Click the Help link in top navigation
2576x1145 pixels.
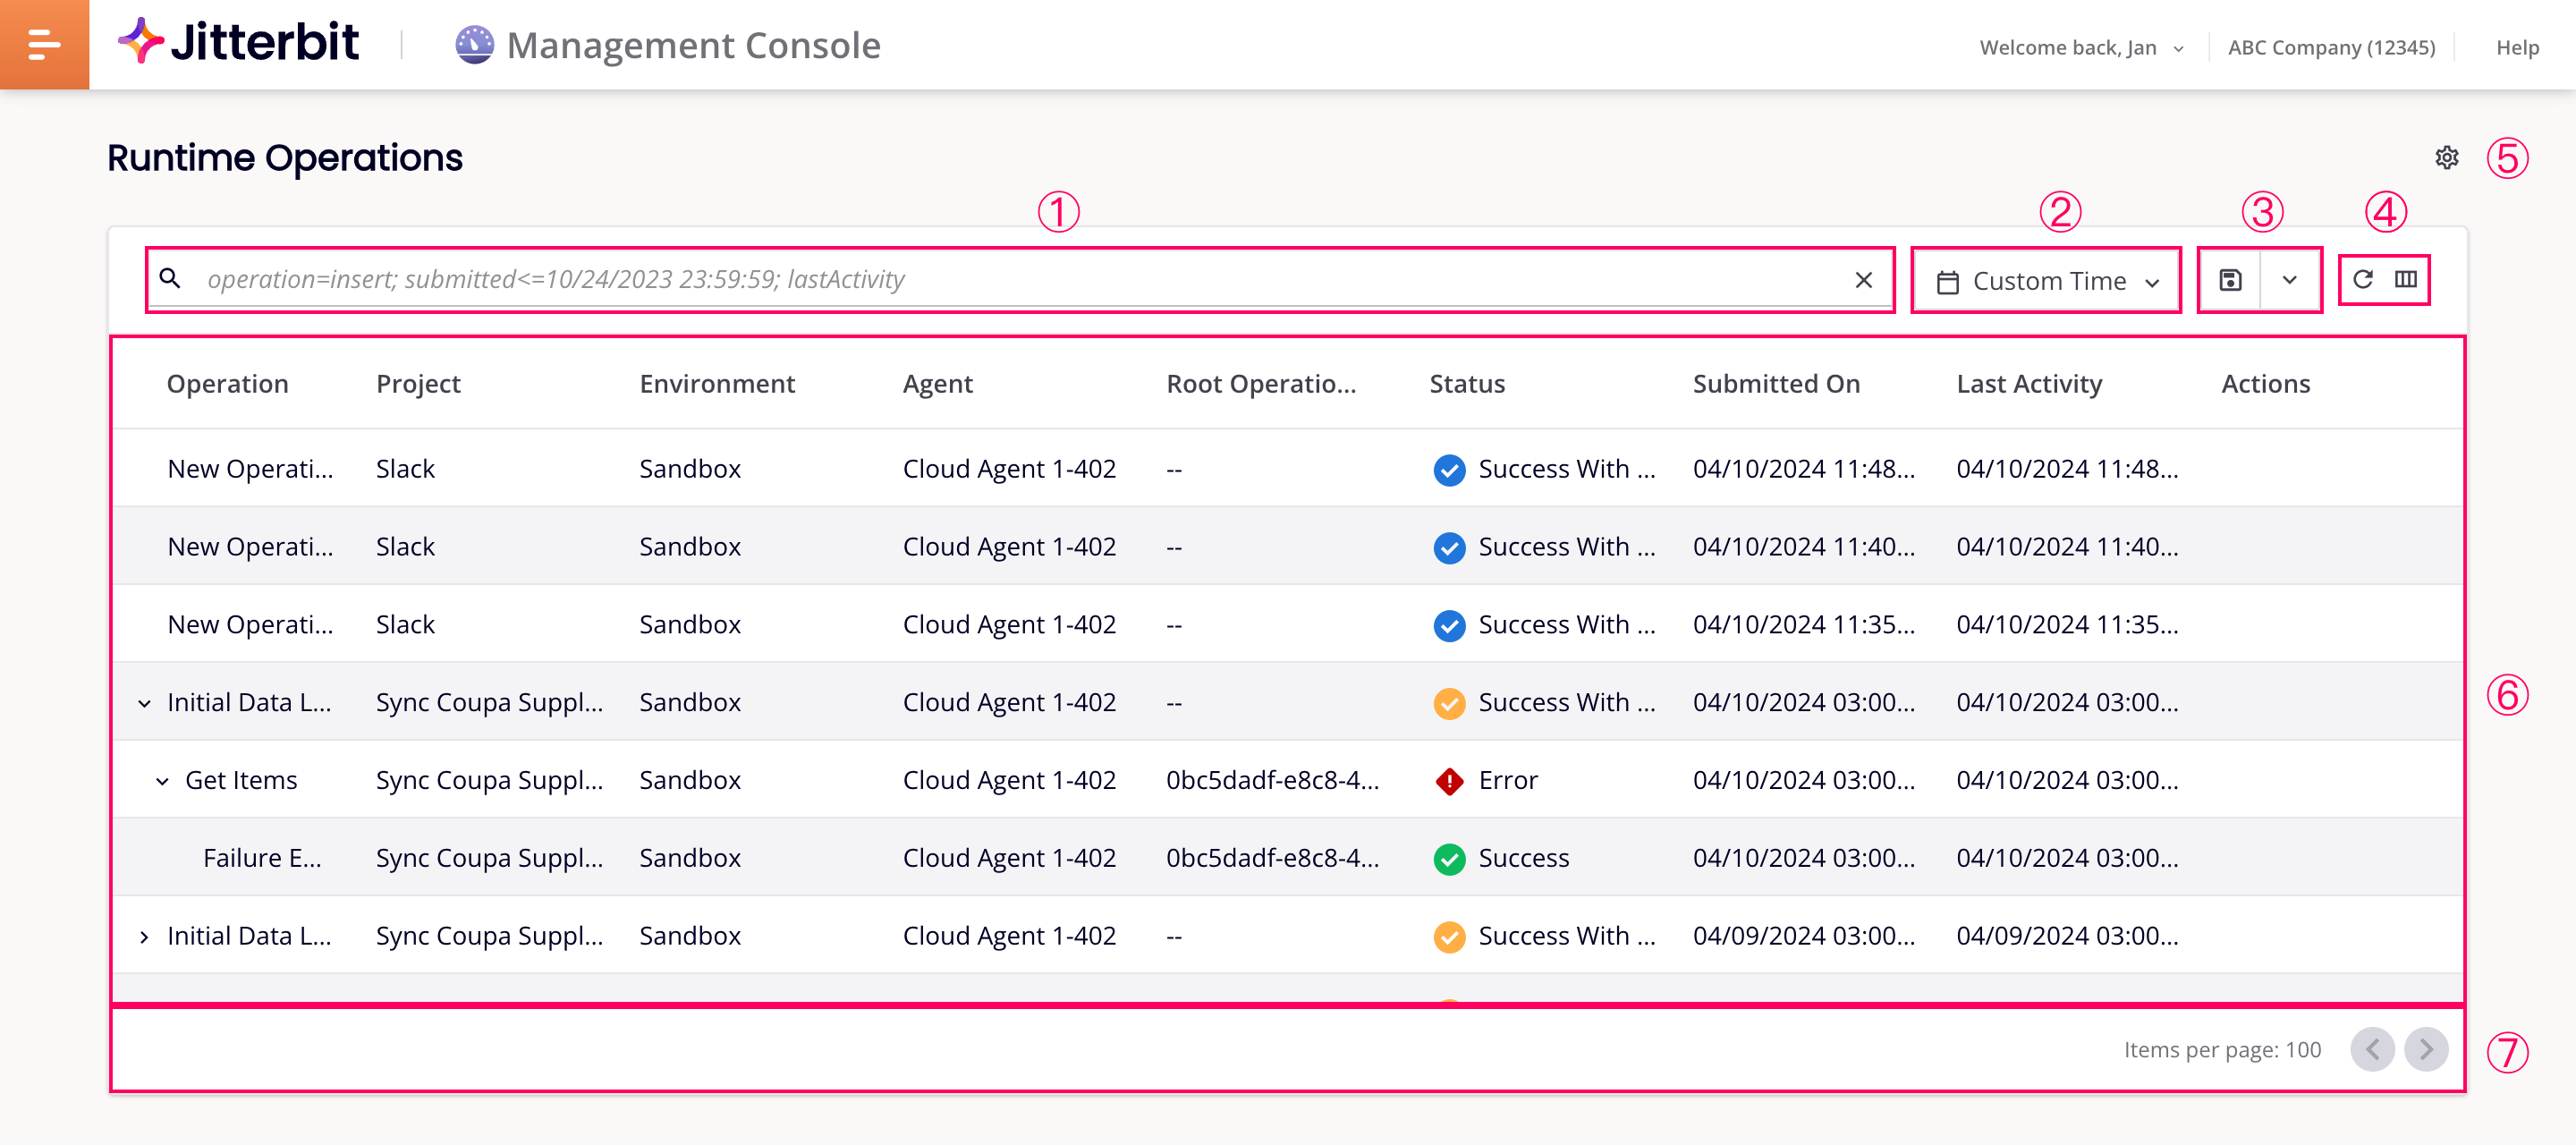tap(2513, 45)
